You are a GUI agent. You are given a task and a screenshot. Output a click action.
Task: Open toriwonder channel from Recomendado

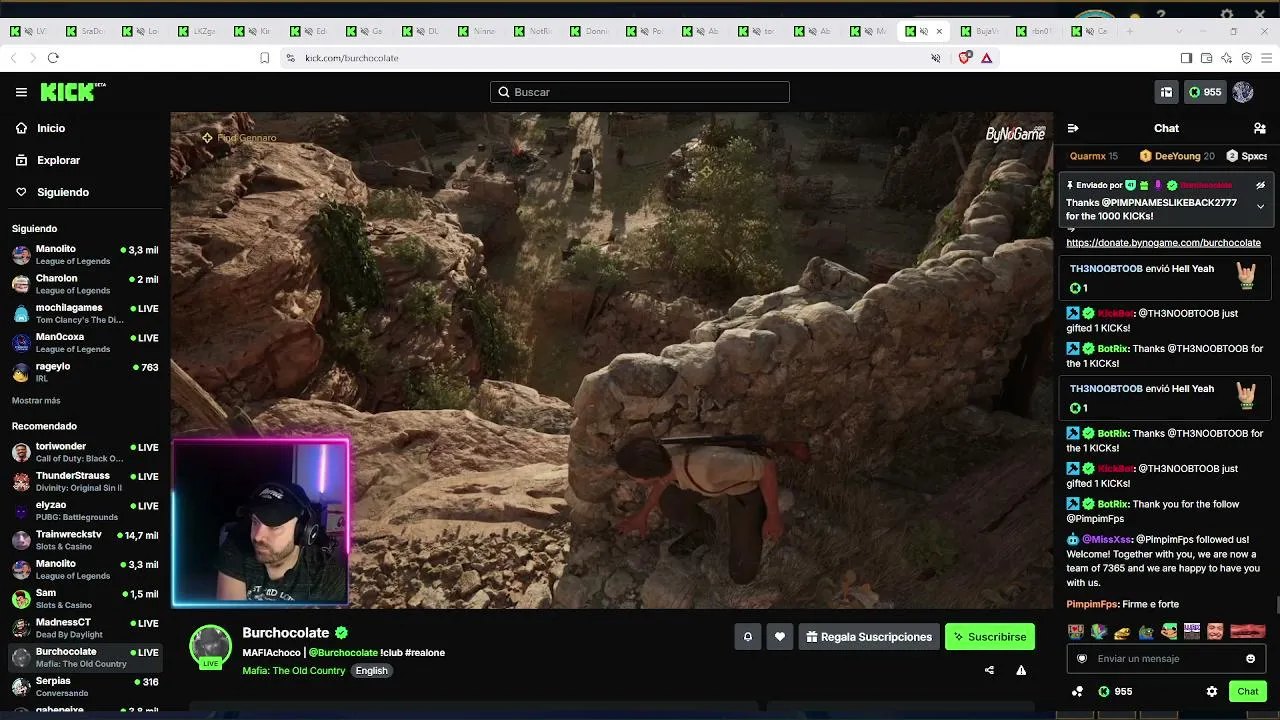point(85,452)
